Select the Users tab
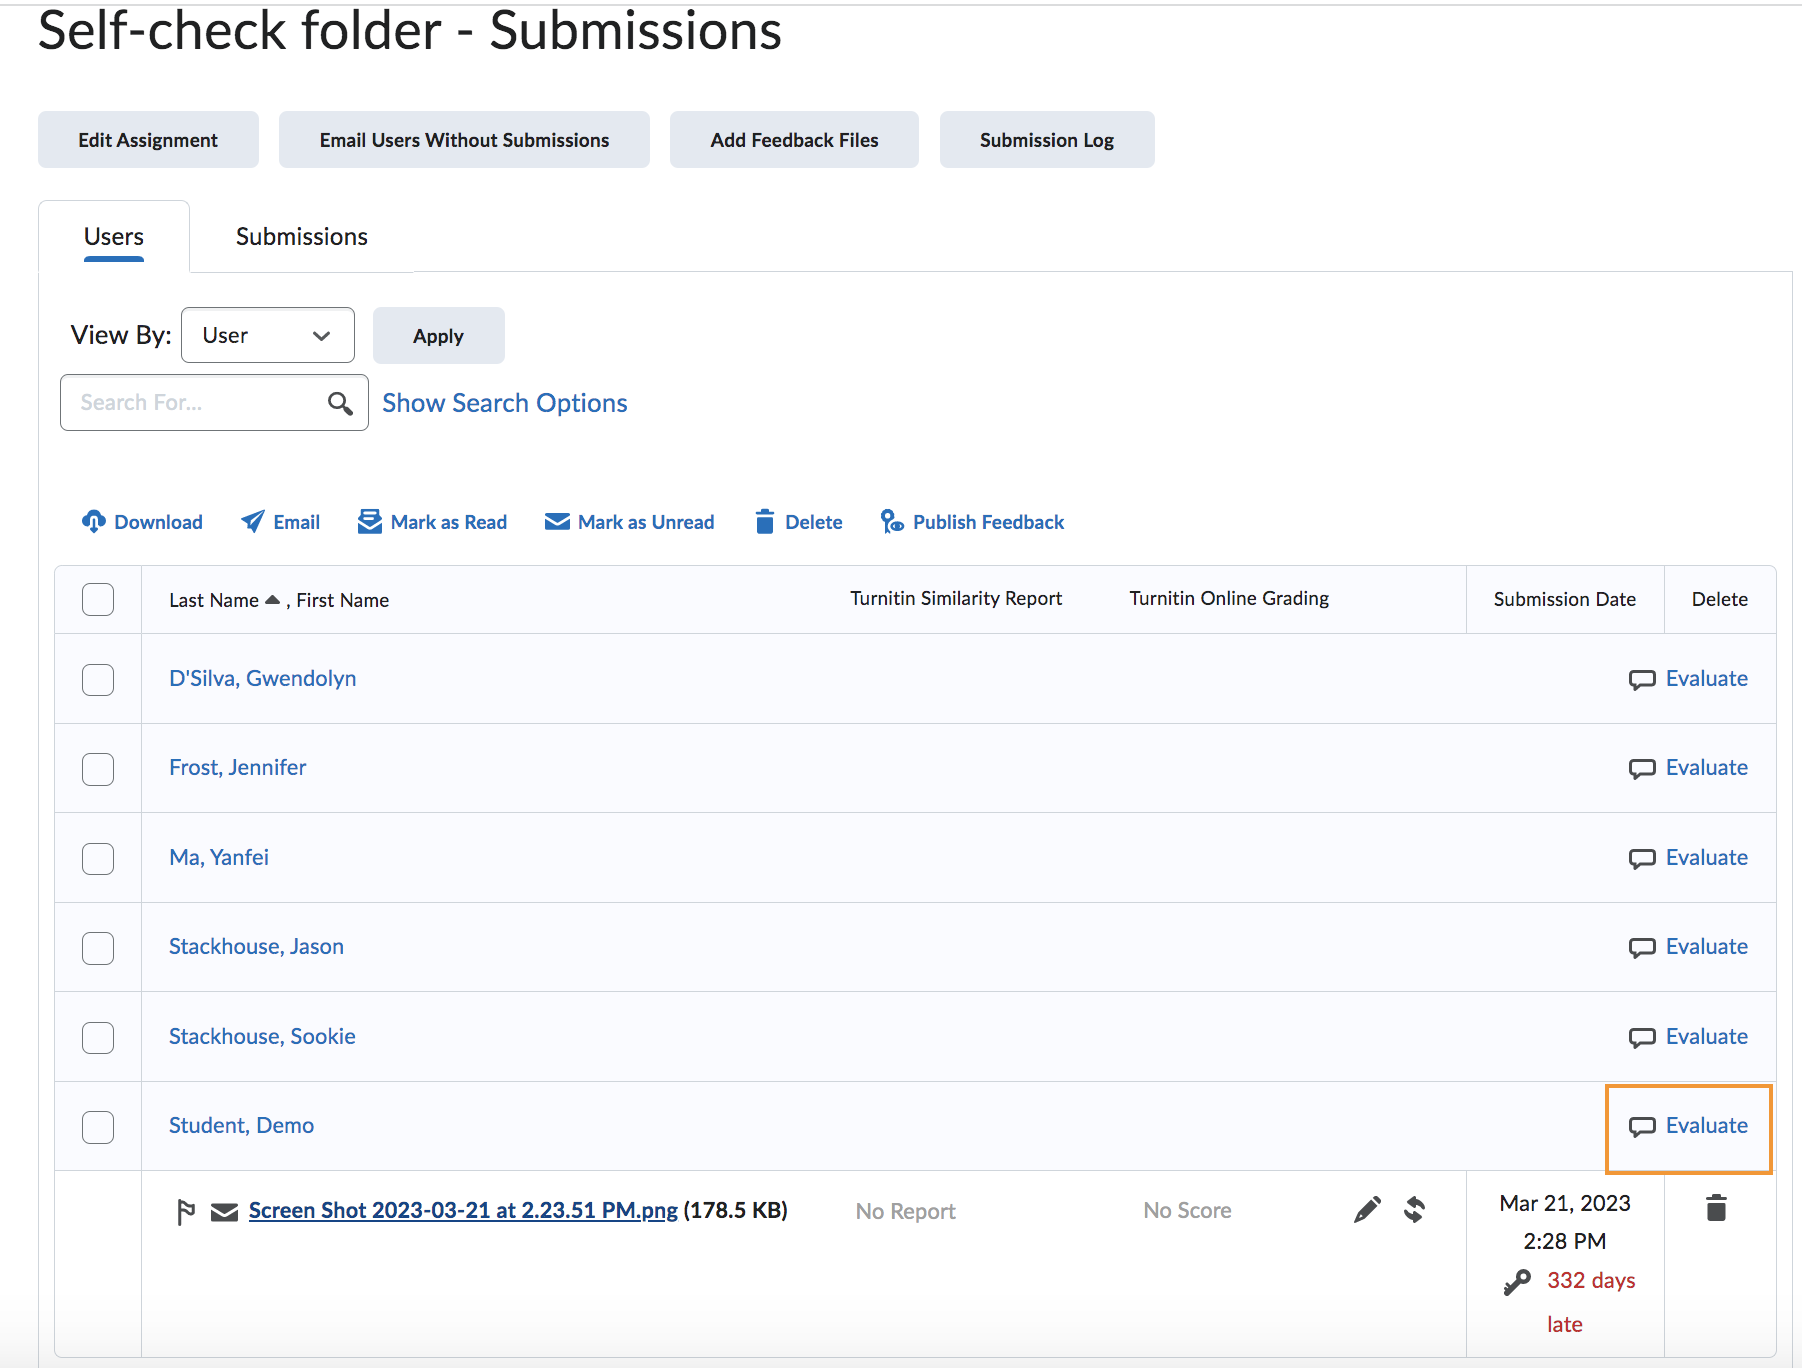This screenshot has height=1368, width=1802. [114, 237]
